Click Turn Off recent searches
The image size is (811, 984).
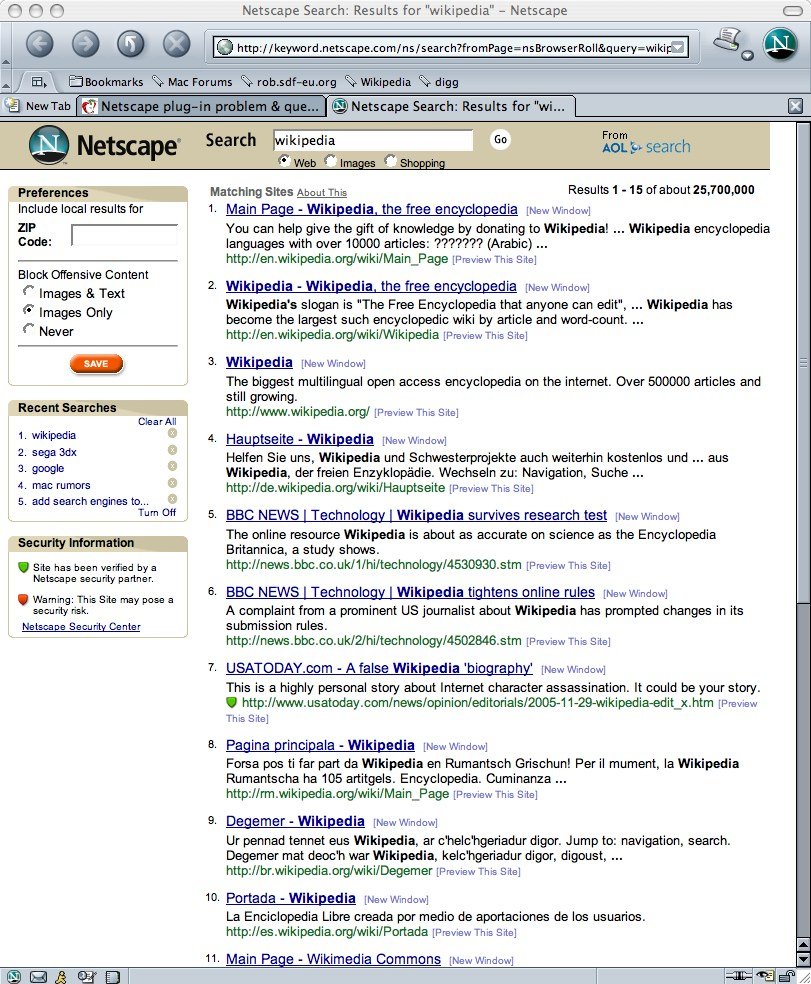[x=157, y=513]
